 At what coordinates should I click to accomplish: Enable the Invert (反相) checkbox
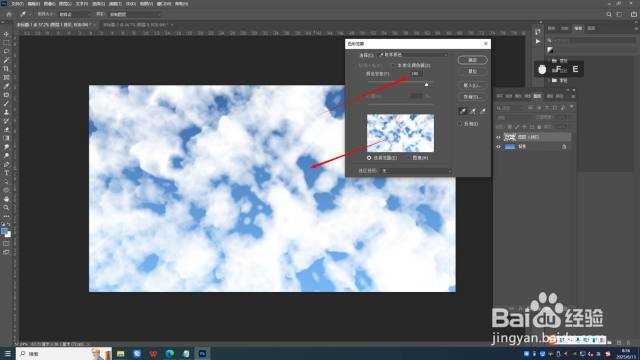click(x=460, y=124)
